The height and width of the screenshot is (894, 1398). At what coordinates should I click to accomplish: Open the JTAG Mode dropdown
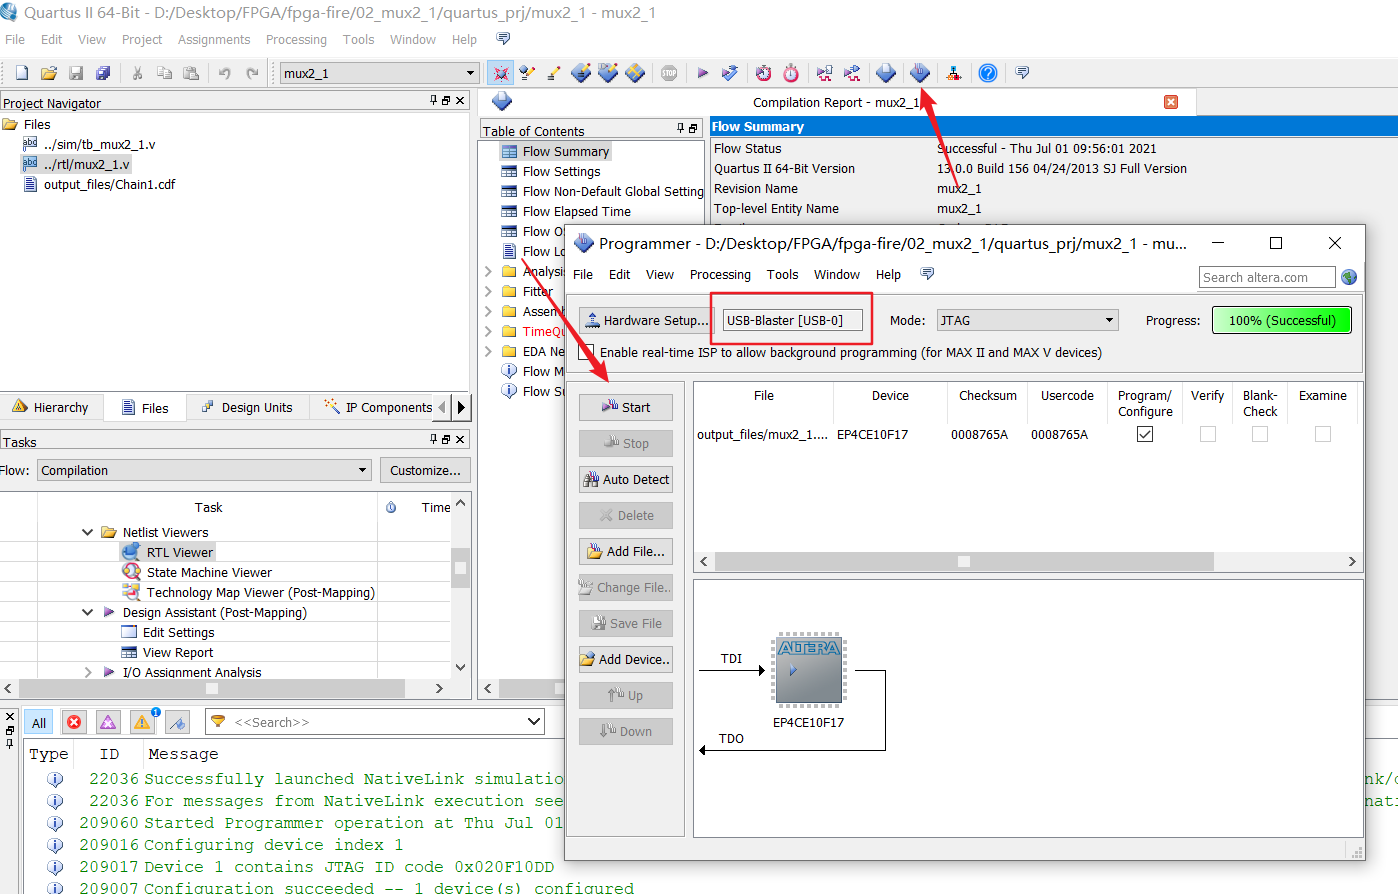(x=1109, y=321)
